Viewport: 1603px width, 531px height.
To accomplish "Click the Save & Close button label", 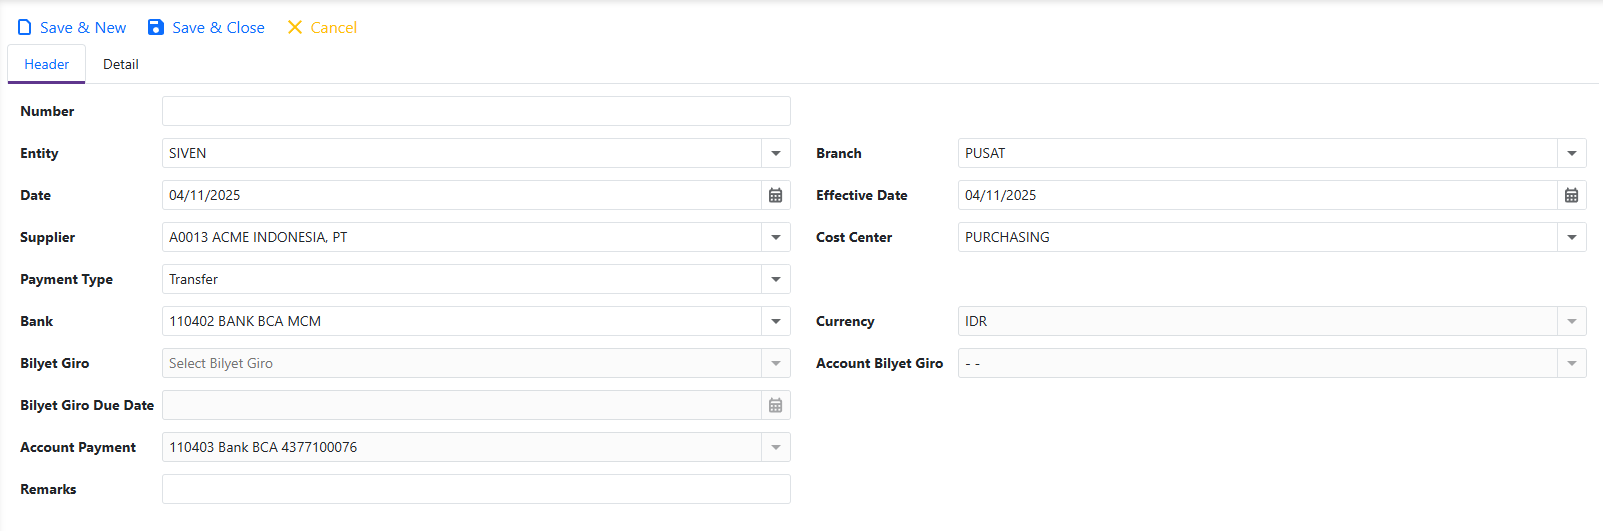I will point(218,28).
